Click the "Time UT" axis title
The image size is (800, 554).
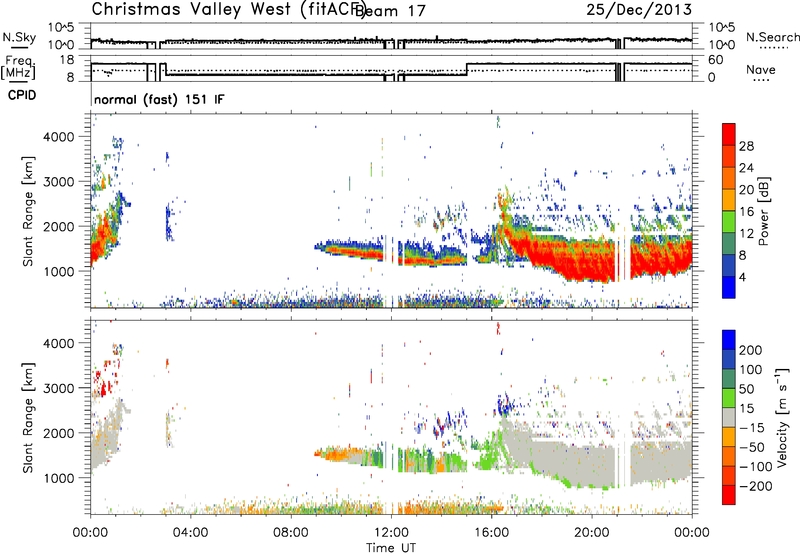tap(391, 548)
